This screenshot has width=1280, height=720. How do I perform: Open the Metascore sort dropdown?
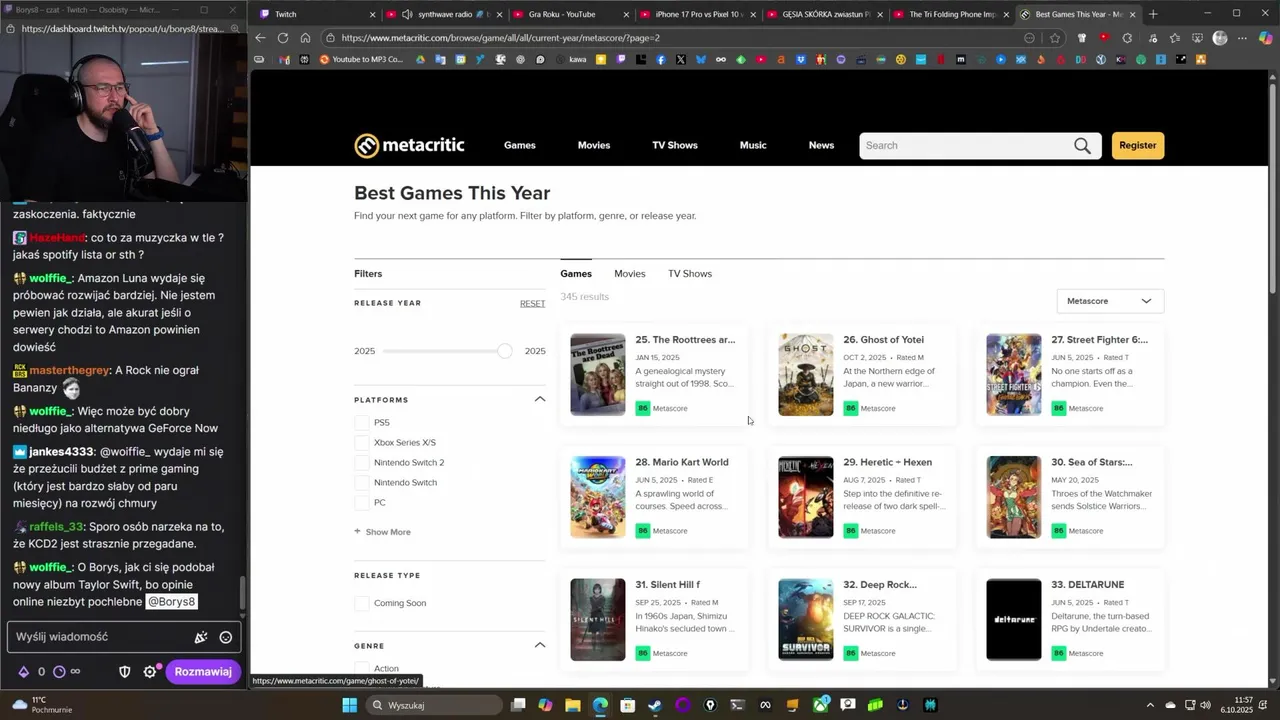[x=1110, y=301]
